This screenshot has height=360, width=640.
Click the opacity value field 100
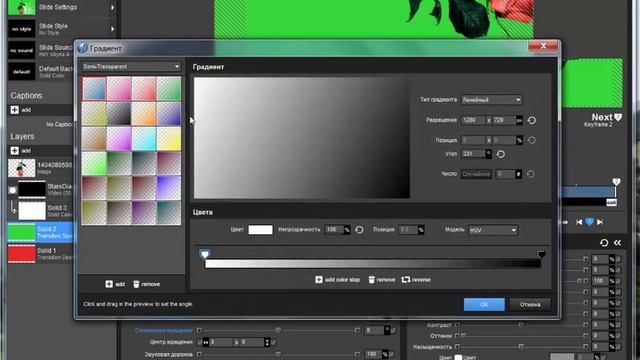334,230
